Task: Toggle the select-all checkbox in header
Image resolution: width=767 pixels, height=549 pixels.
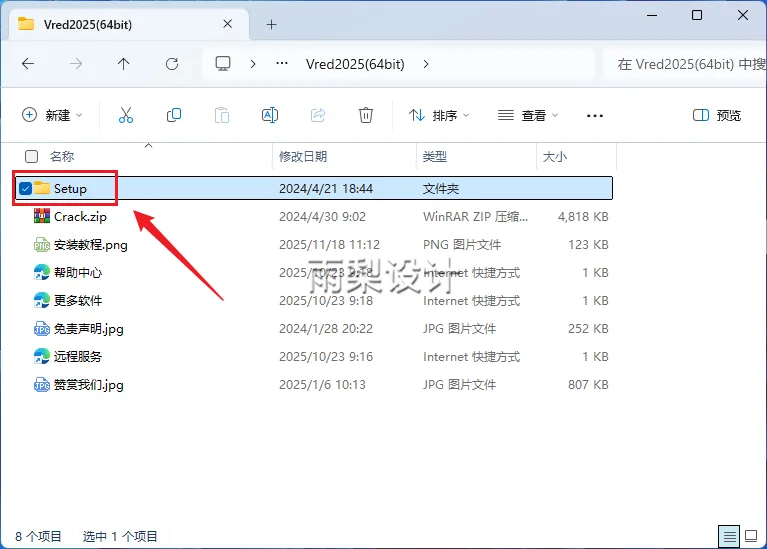Action: click(x=31, y=156)
